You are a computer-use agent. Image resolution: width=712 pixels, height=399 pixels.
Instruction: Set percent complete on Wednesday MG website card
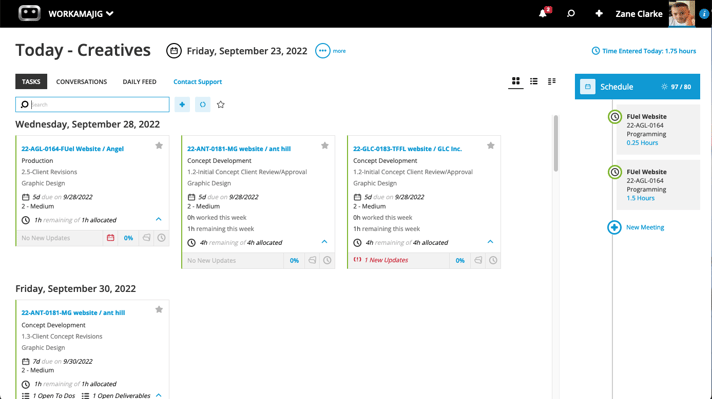point(294,261)
